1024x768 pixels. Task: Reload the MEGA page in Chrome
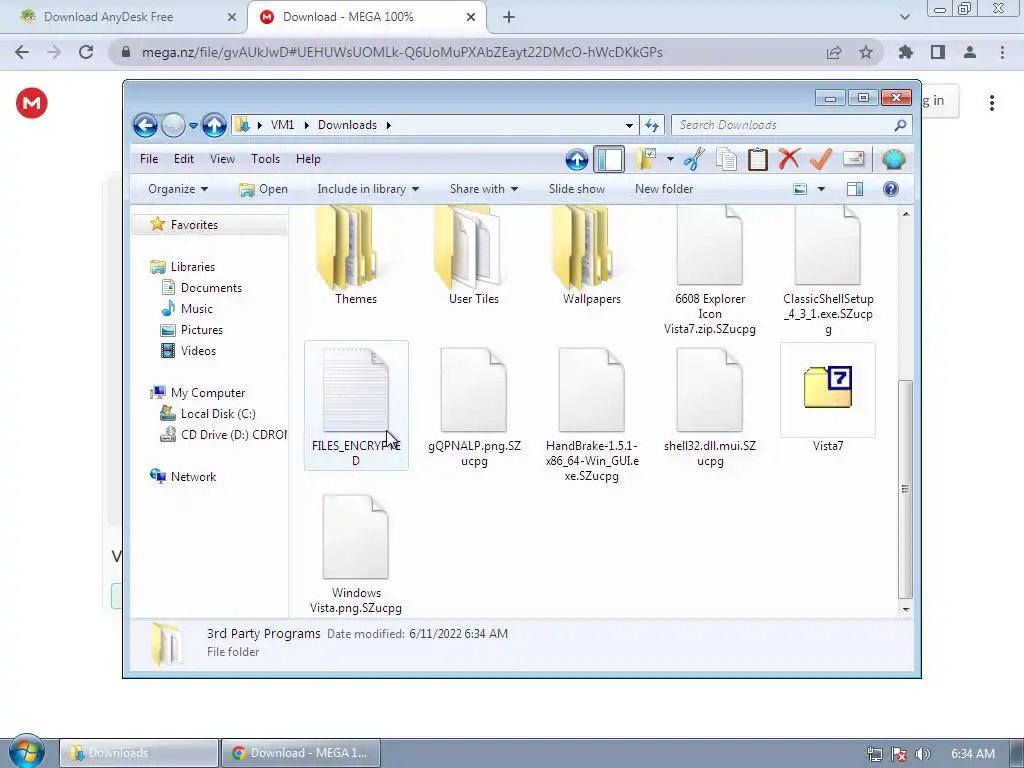click(86, 52)
